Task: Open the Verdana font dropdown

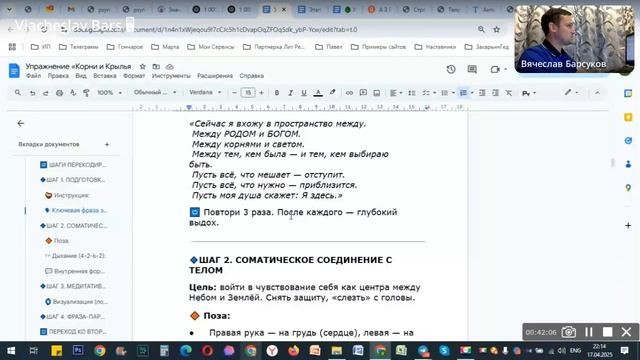Action: coord(205,93)
